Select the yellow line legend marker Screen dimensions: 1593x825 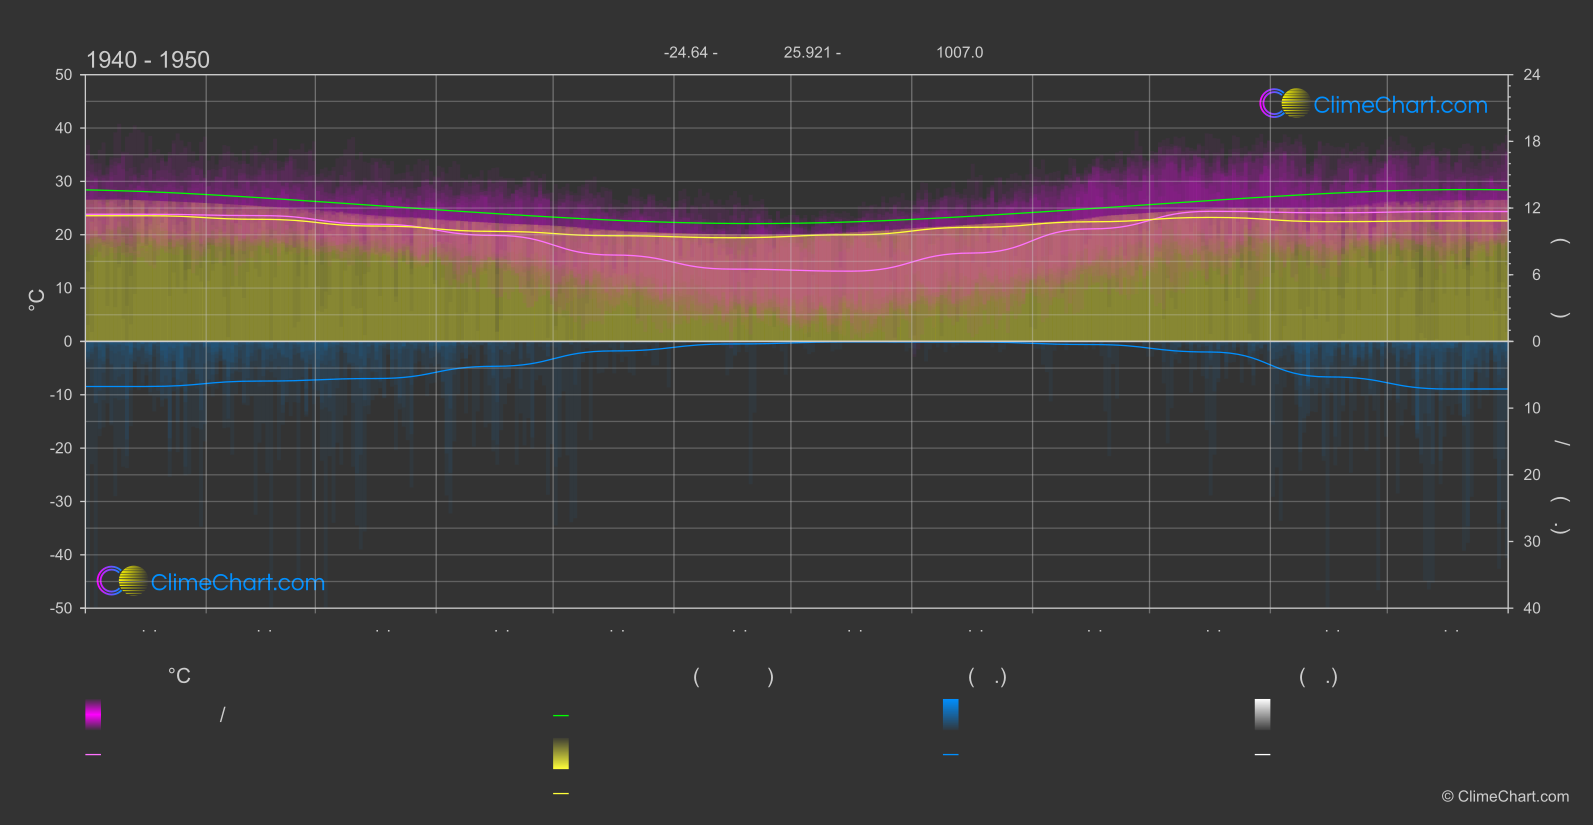click(561, 794)
